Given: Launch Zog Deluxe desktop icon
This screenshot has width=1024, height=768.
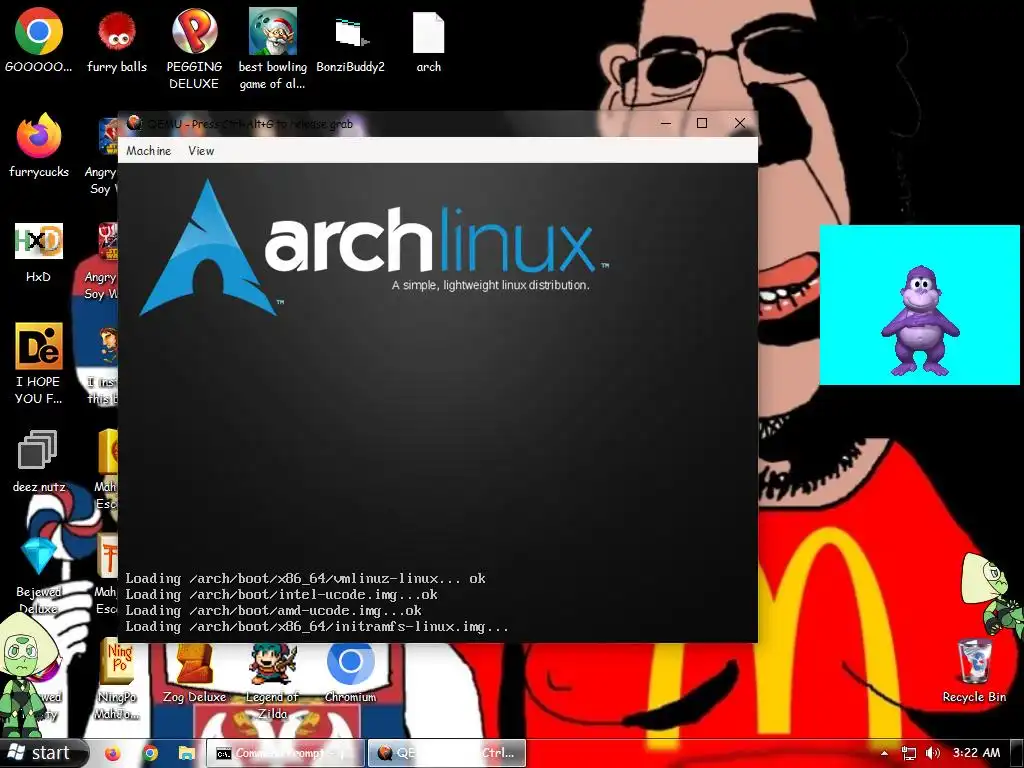Looking at the screenshot, I should coord(194,673).
